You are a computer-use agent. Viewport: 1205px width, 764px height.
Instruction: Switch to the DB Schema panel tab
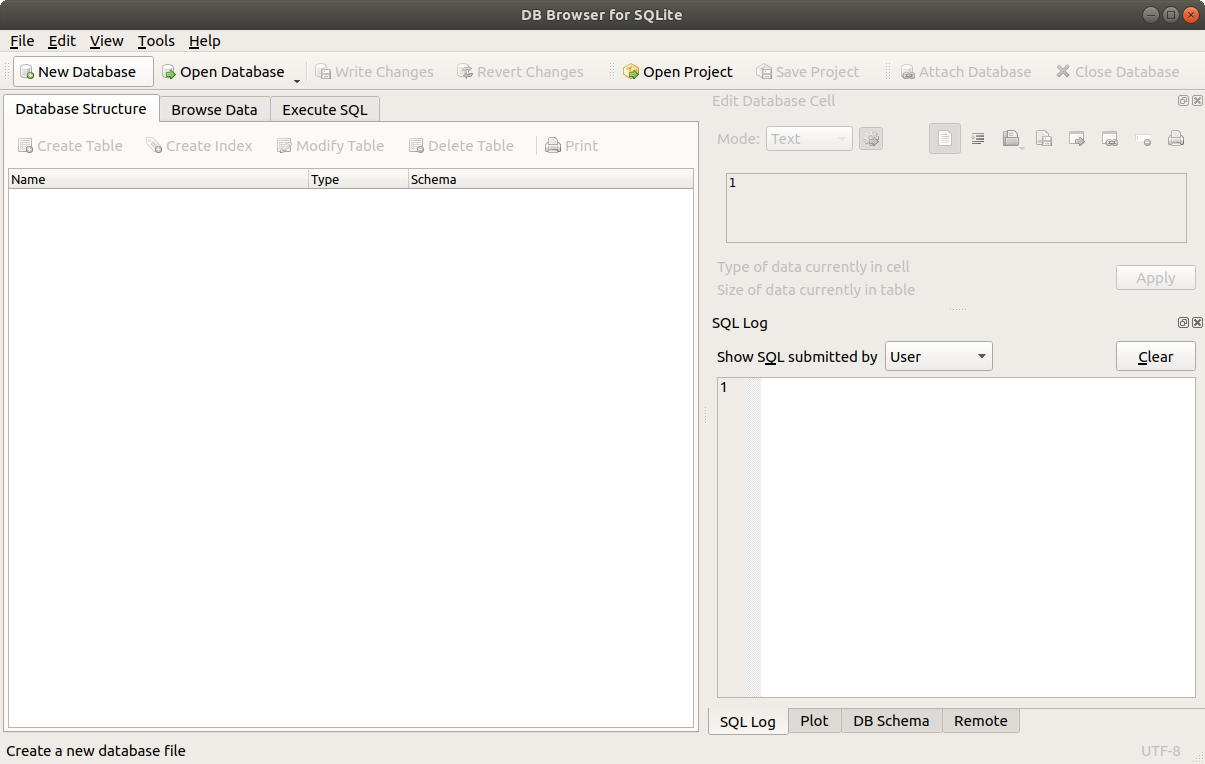pyautogui.click(x=891, y=720)
